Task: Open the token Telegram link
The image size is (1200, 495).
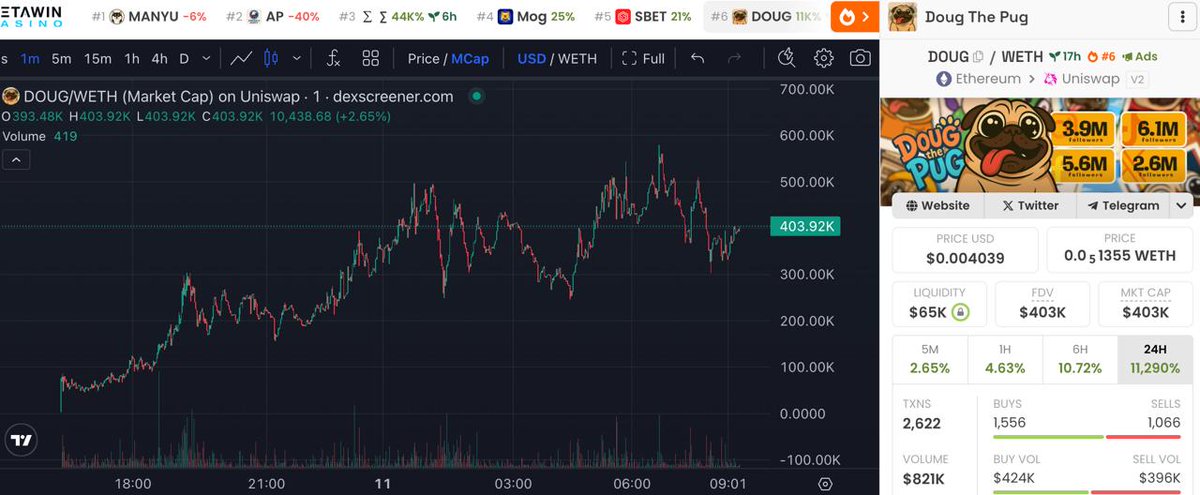Action: (x=1121, y=205)
